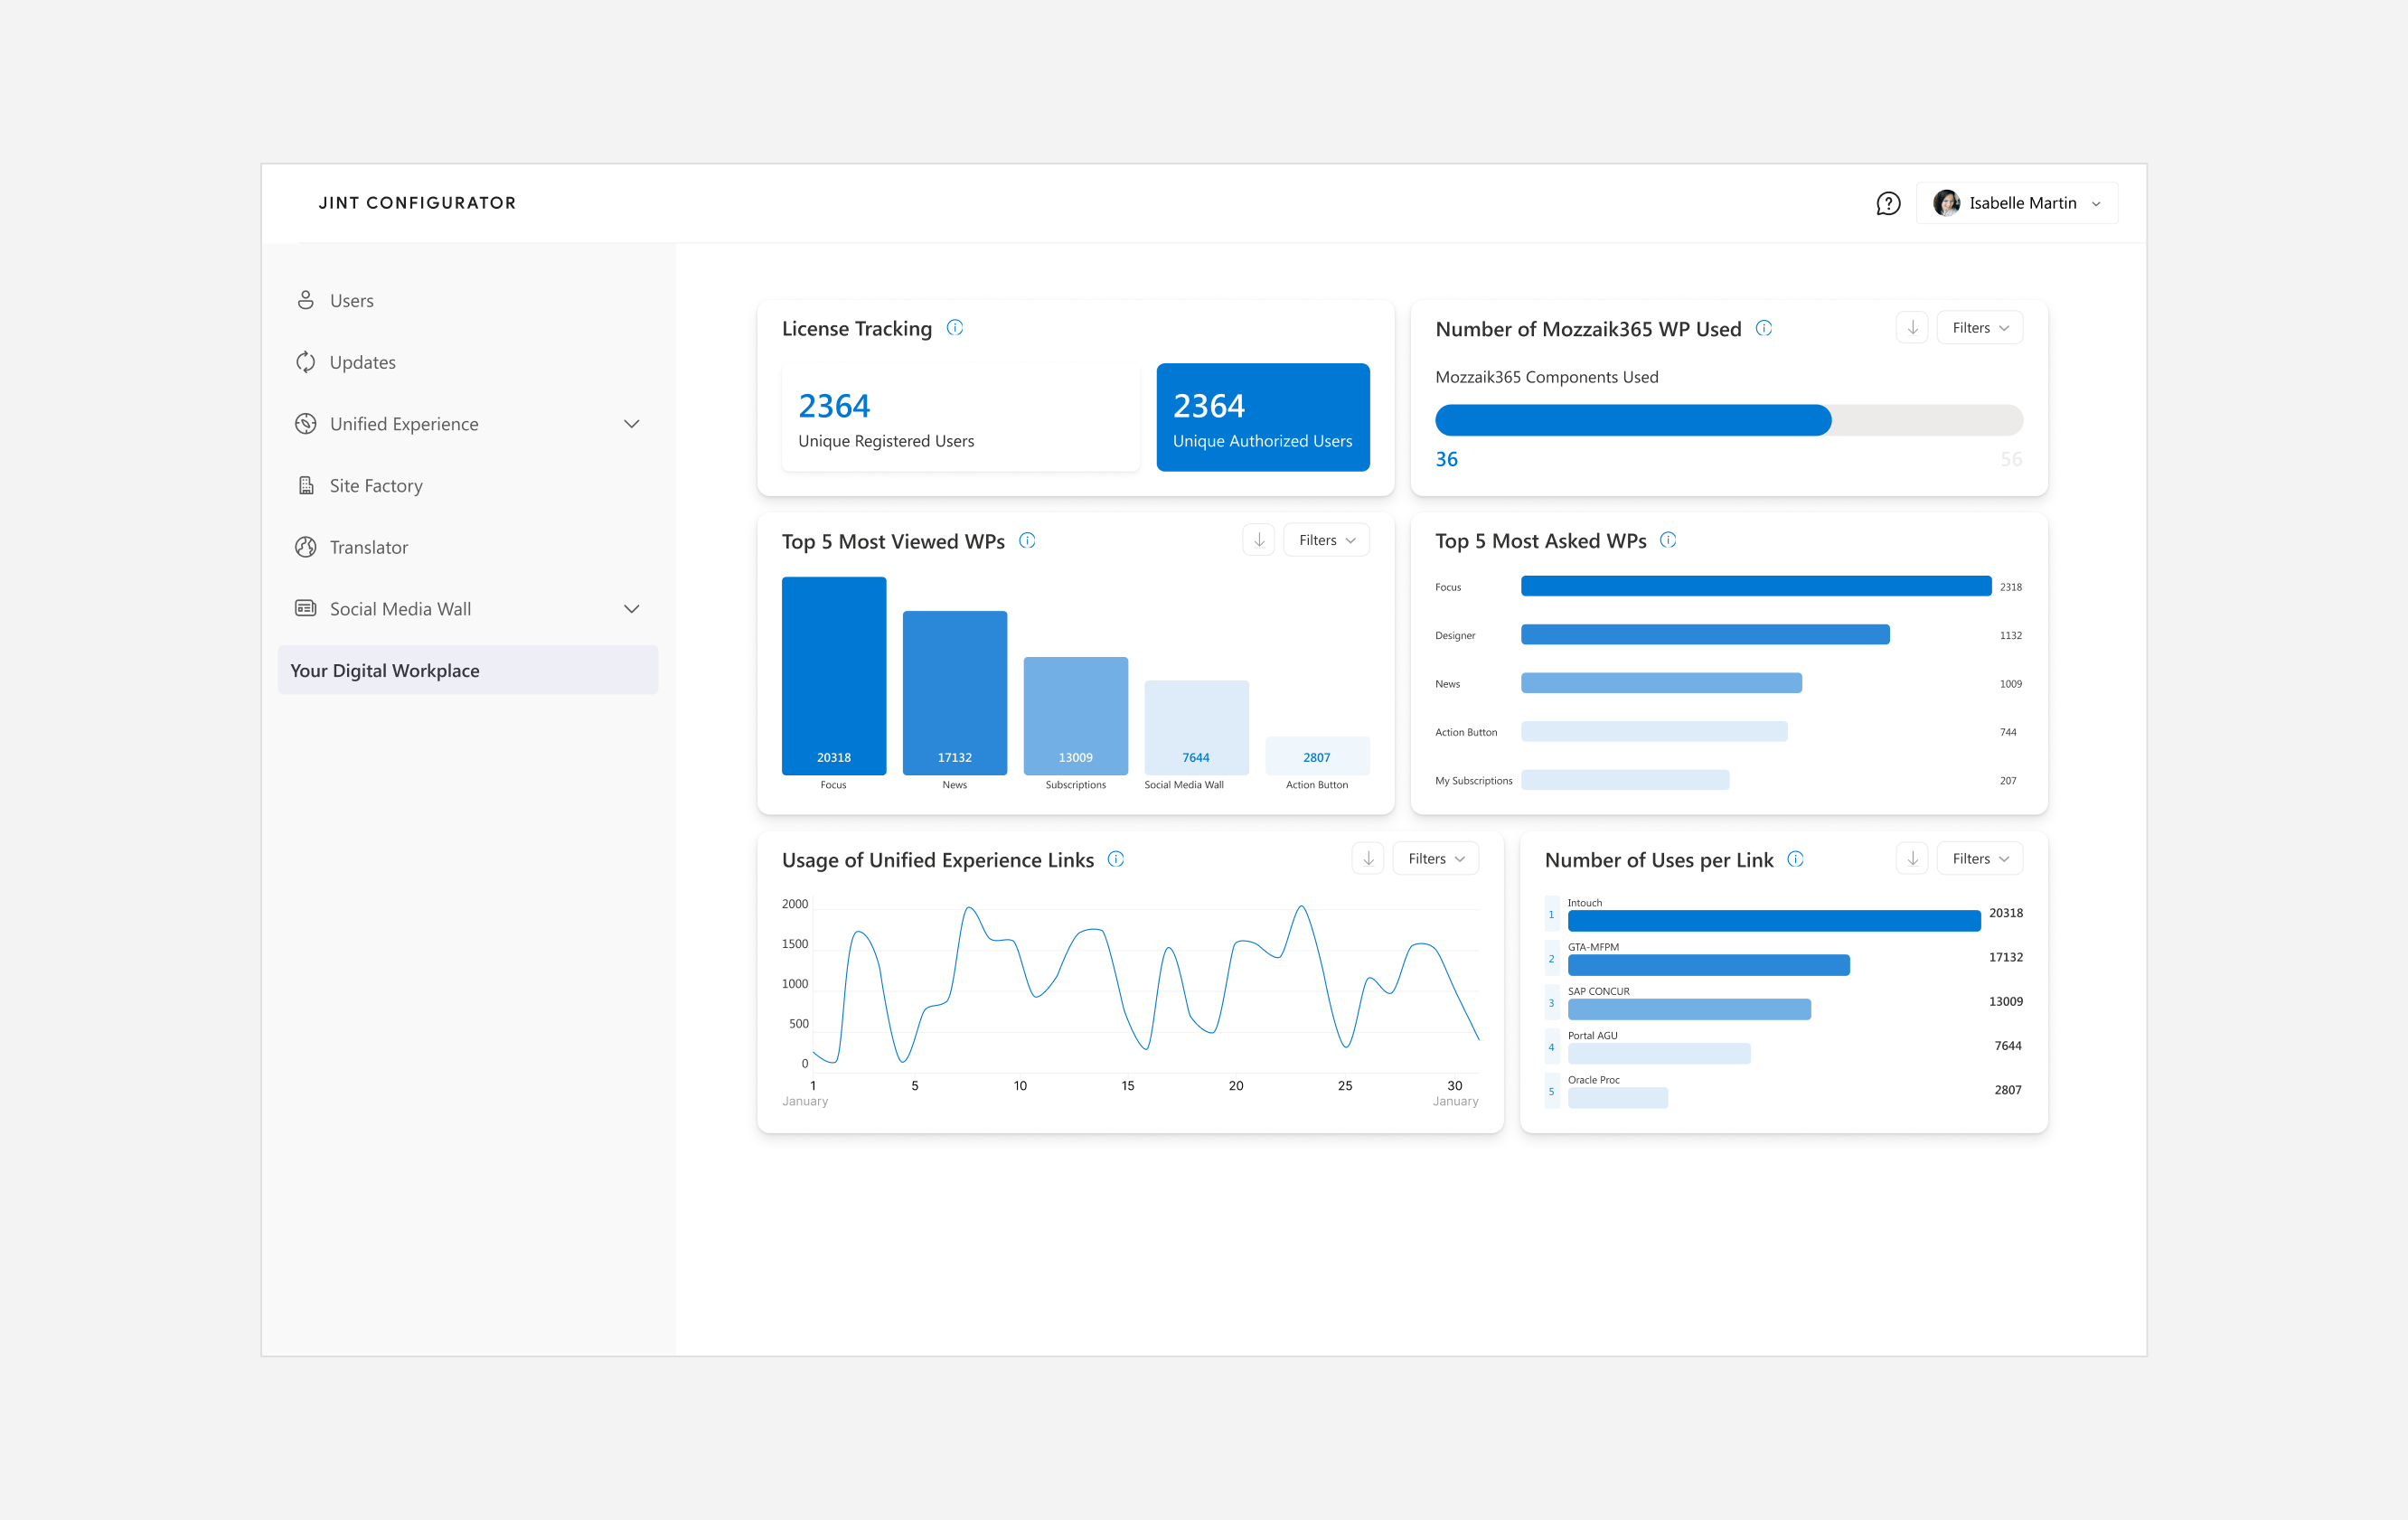Click info icon beside Number of Uses per Link
Screen dimensions: 2408x1520
(x=1795, y=859)
